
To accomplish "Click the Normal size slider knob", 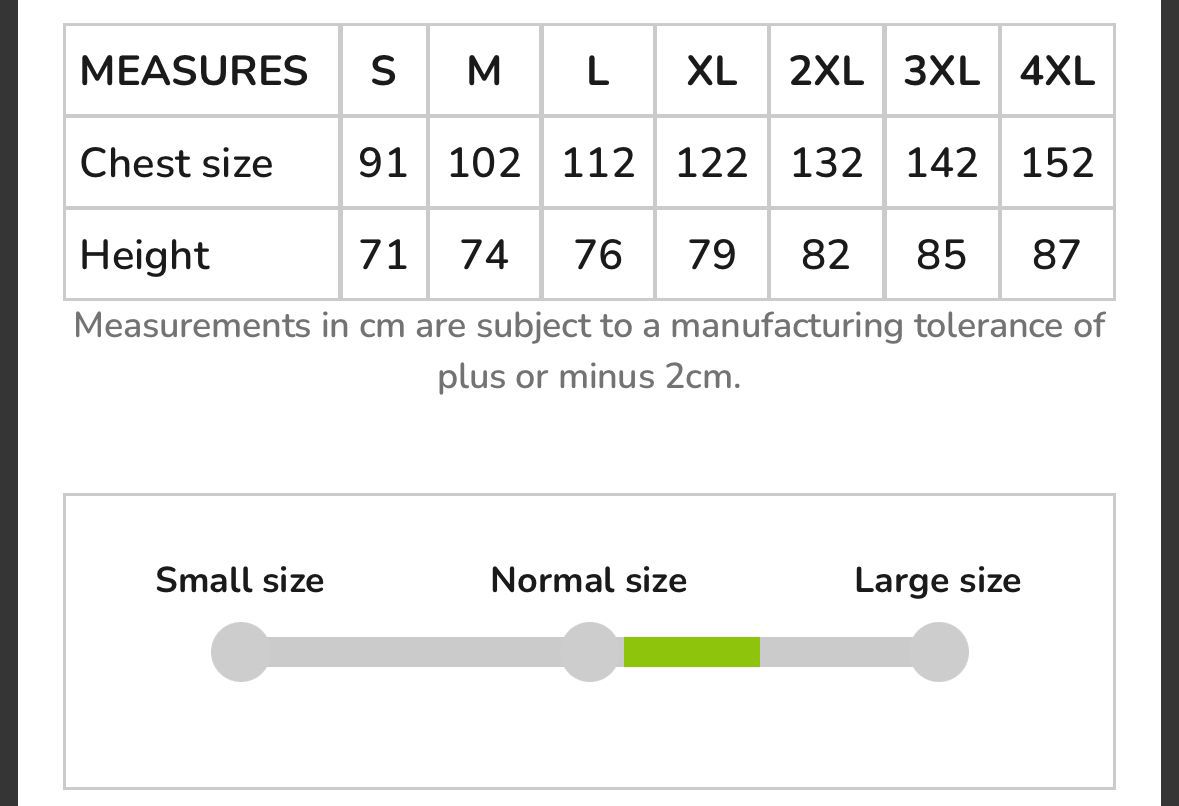I will pyautogui.click(x=591, y=652).
